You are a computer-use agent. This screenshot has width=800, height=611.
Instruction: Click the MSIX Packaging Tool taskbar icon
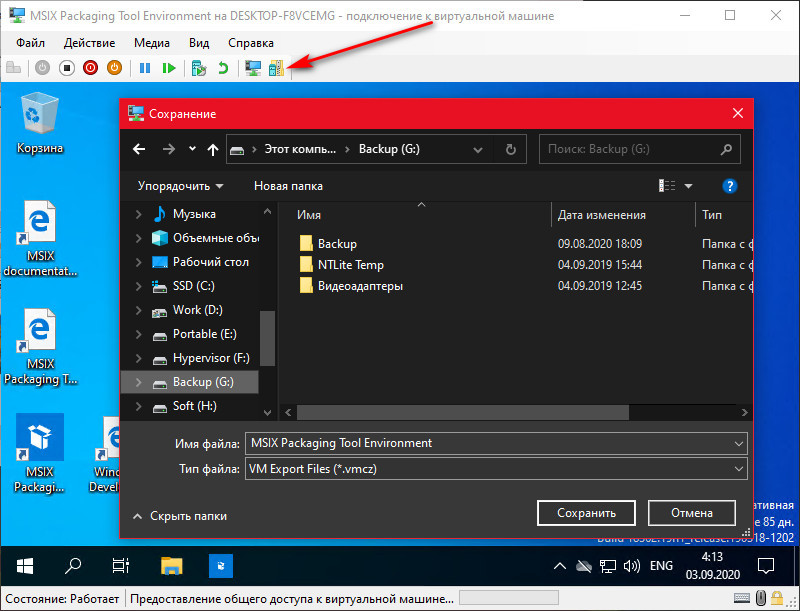click(221, 566)
